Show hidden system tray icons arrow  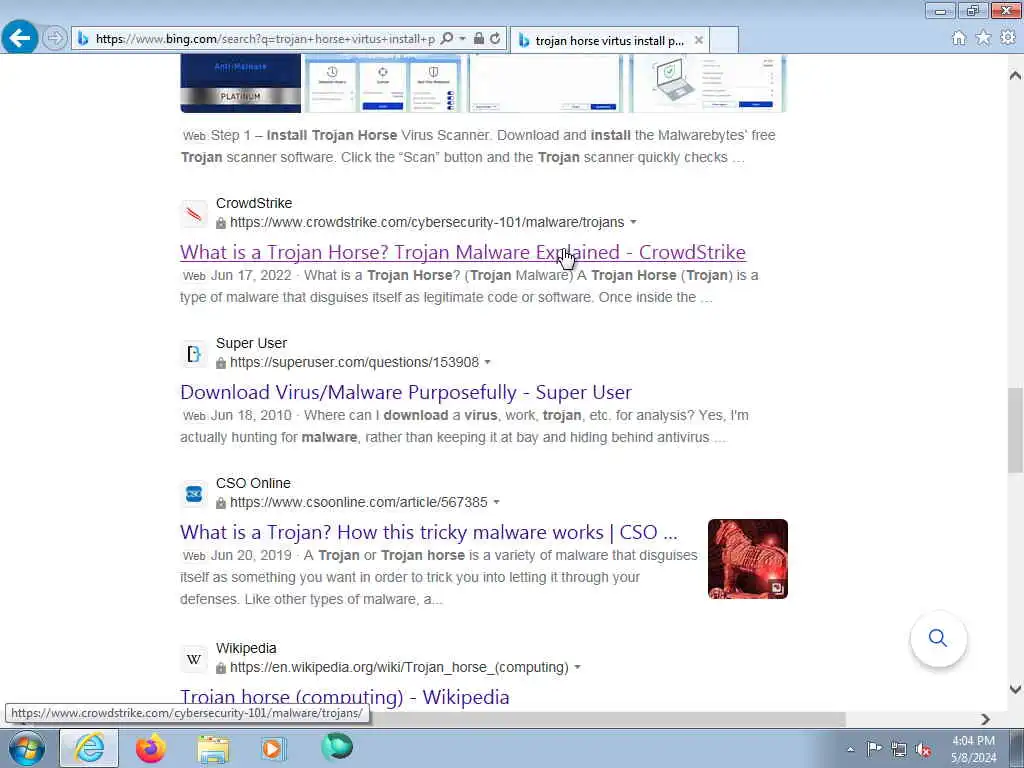coord(850,749)
